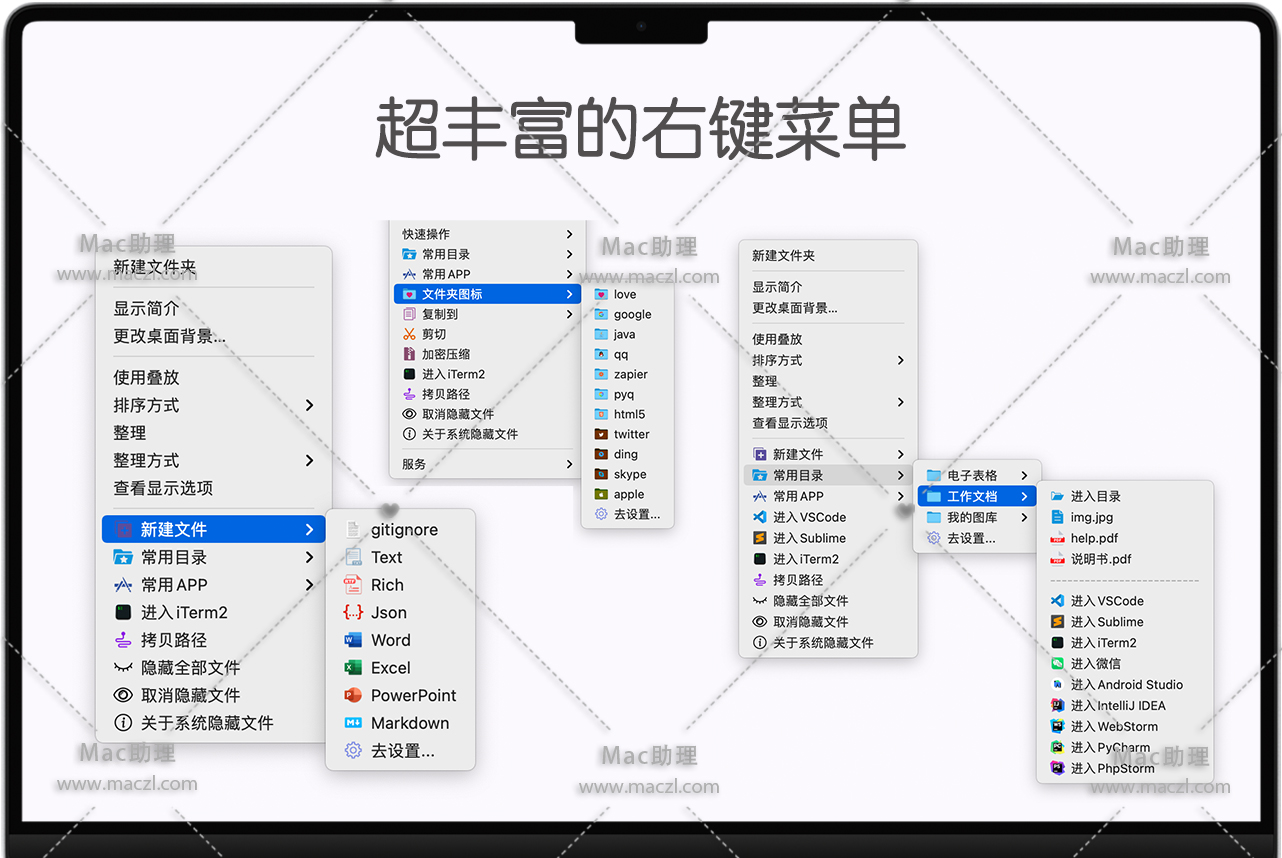Choose 进入目录 in the 工作文档 submenu

pos(1095,496)
